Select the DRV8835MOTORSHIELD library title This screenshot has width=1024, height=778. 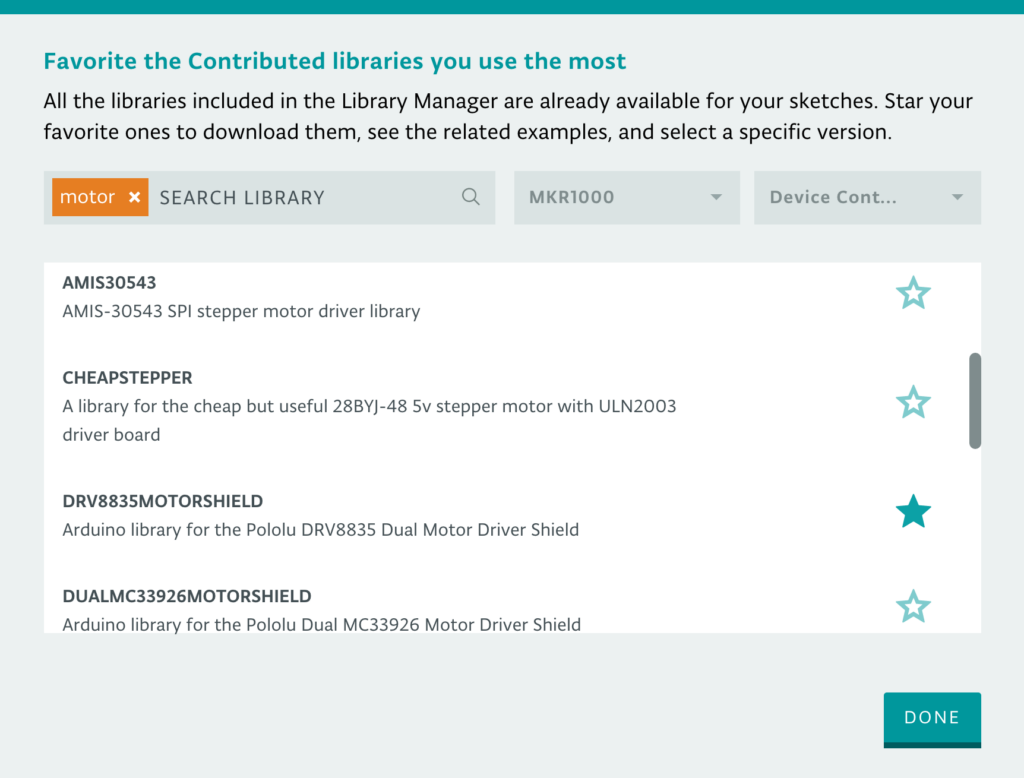click(163, 501)
